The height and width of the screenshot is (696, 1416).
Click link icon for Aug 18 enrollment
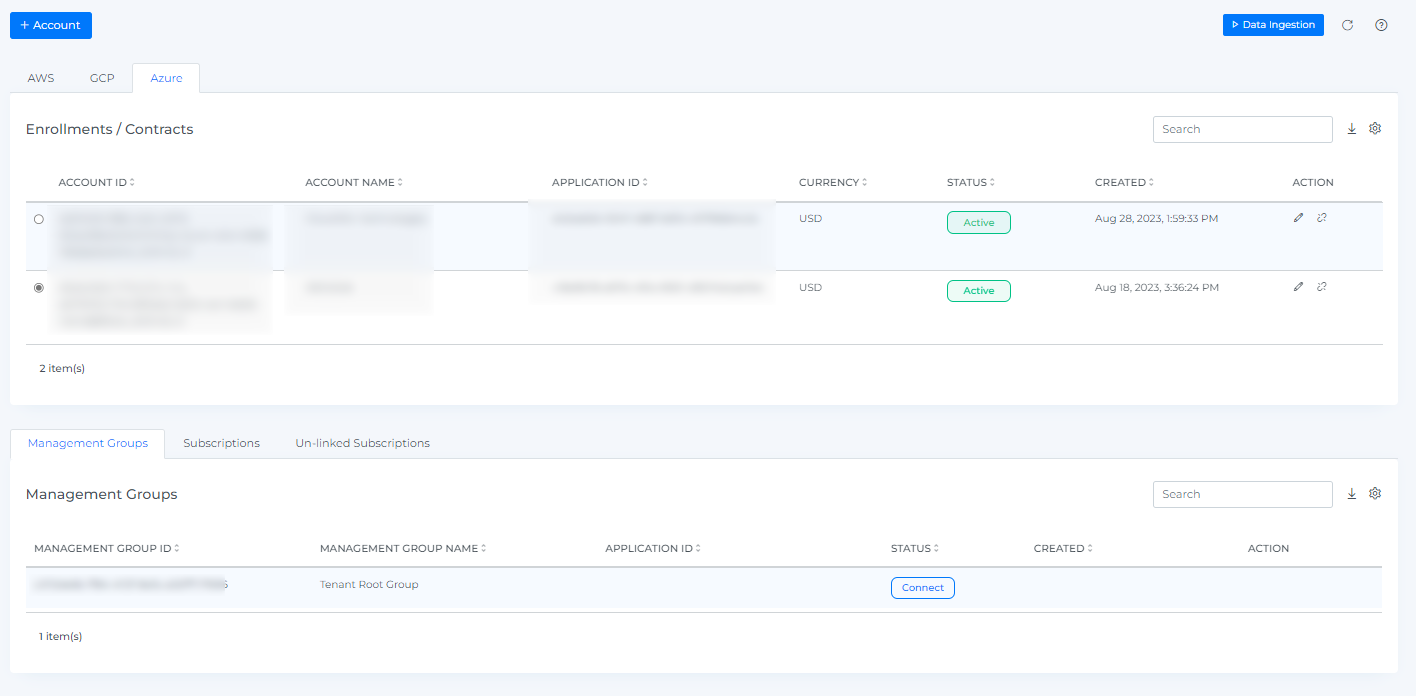1322,287
